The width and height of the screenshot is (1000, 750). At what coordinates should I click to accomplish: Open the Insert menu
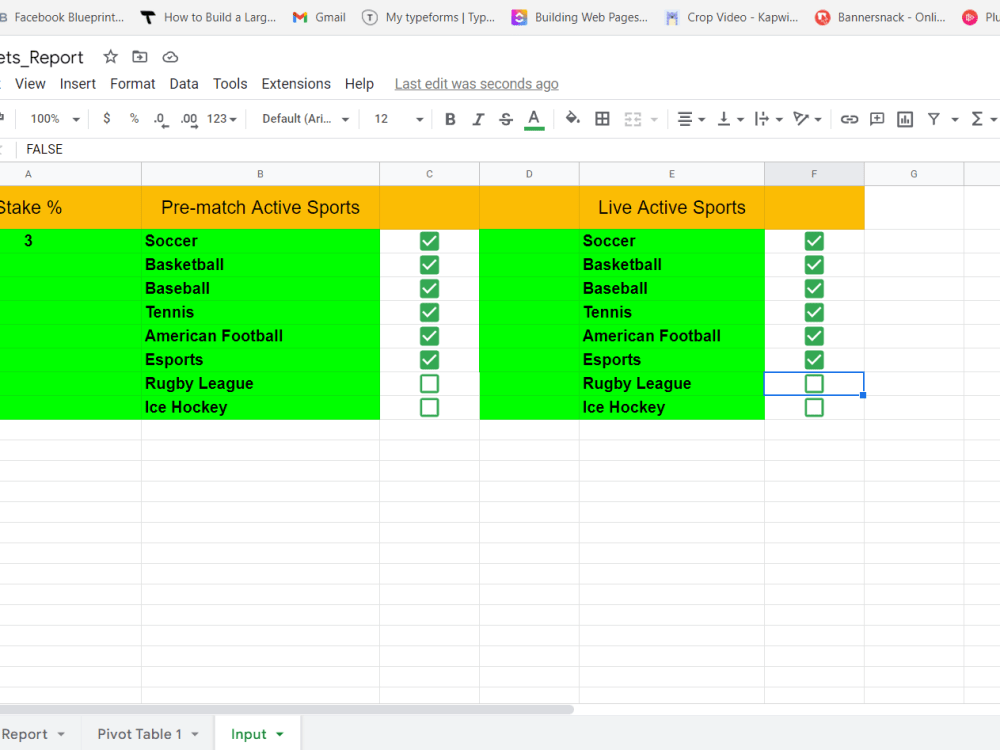(x=78, y=84)
